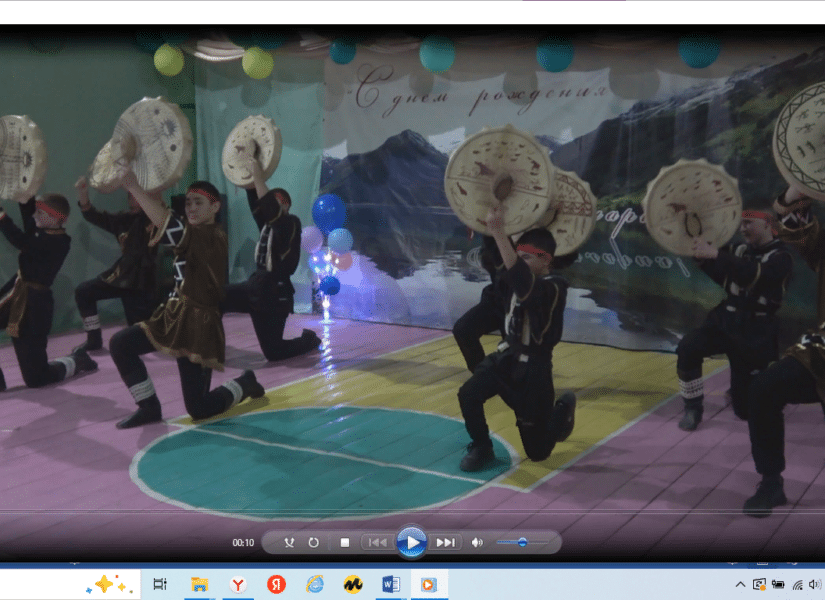Toggle repeat mode in the player
Viewport: 825px width, 600px height.
click(x=313, y=543)
